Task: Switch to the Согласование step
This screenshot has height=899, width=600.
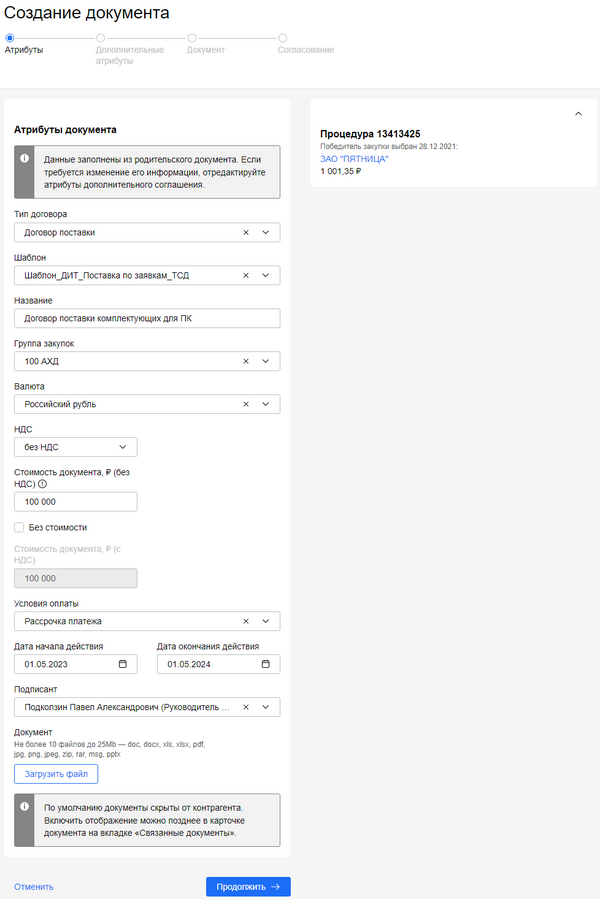Action: click(283, 38)
